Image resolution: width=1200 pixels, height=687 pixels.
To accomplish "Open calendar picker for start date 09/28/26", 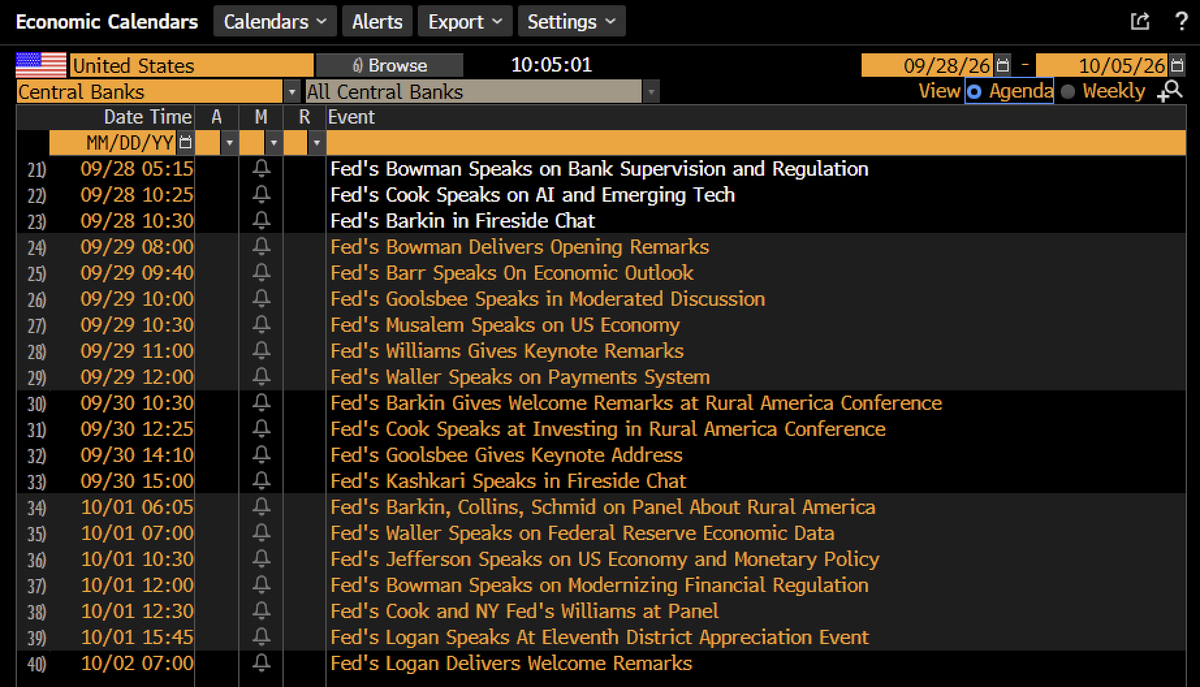I will coord(1003,66).
